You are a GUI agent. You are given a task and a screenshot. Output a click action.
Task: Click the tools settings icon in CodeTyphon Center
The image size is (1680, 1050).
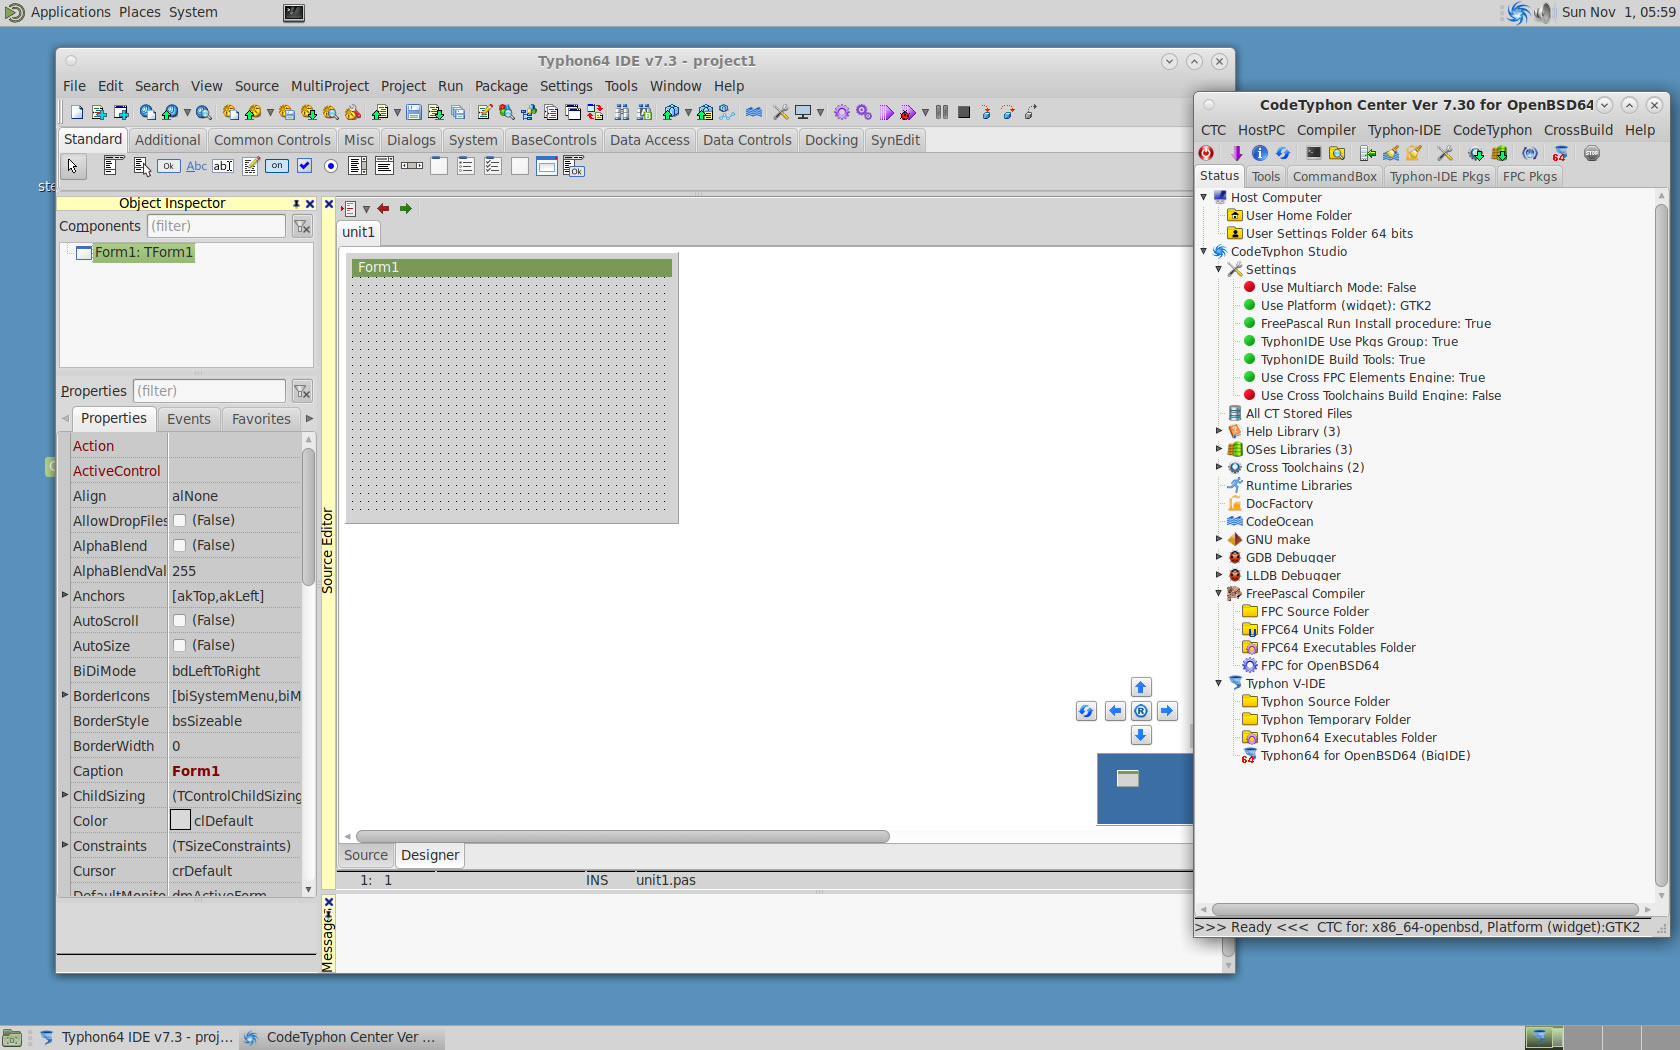[x=1445, y=153]
